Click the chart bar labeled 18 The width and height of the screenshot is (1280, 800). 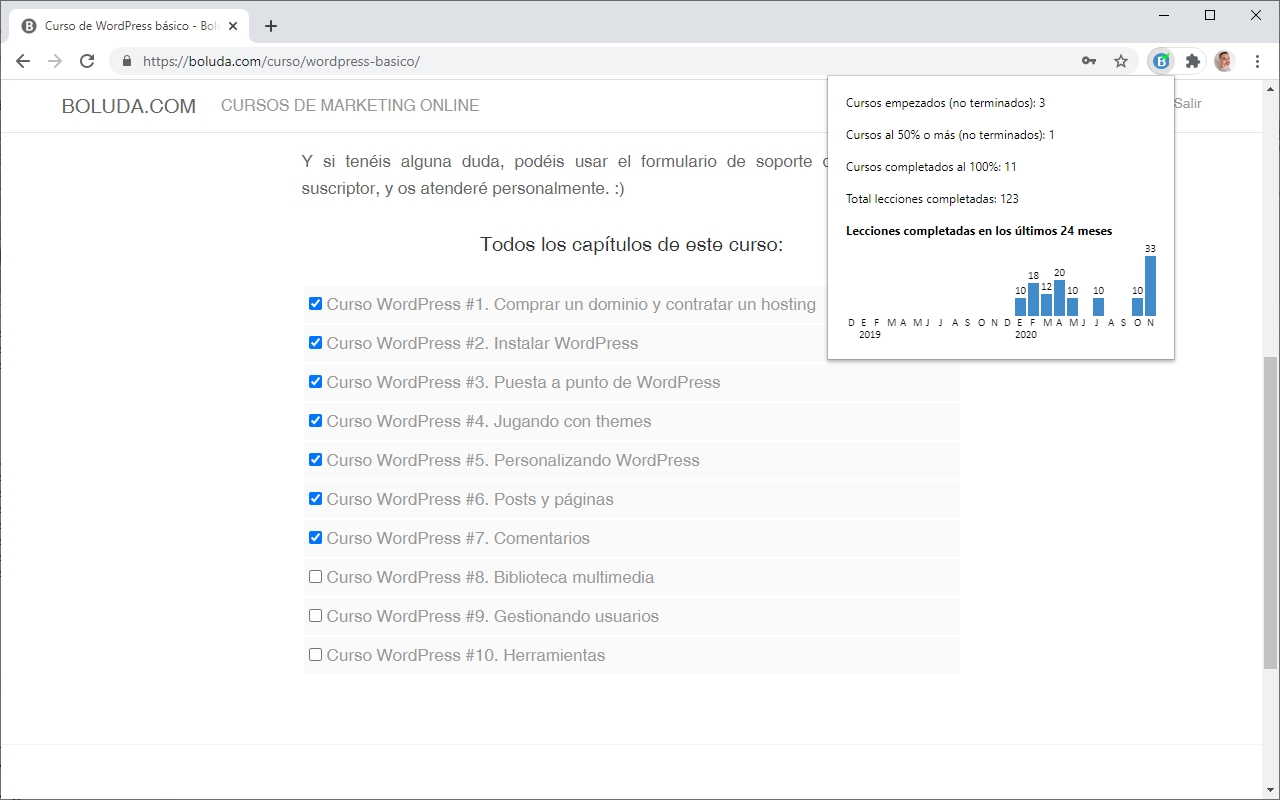tap(1033, 300)
